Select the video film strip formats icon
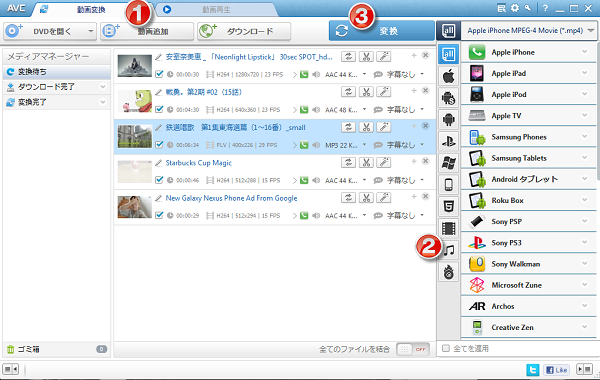 coord(448,228)
